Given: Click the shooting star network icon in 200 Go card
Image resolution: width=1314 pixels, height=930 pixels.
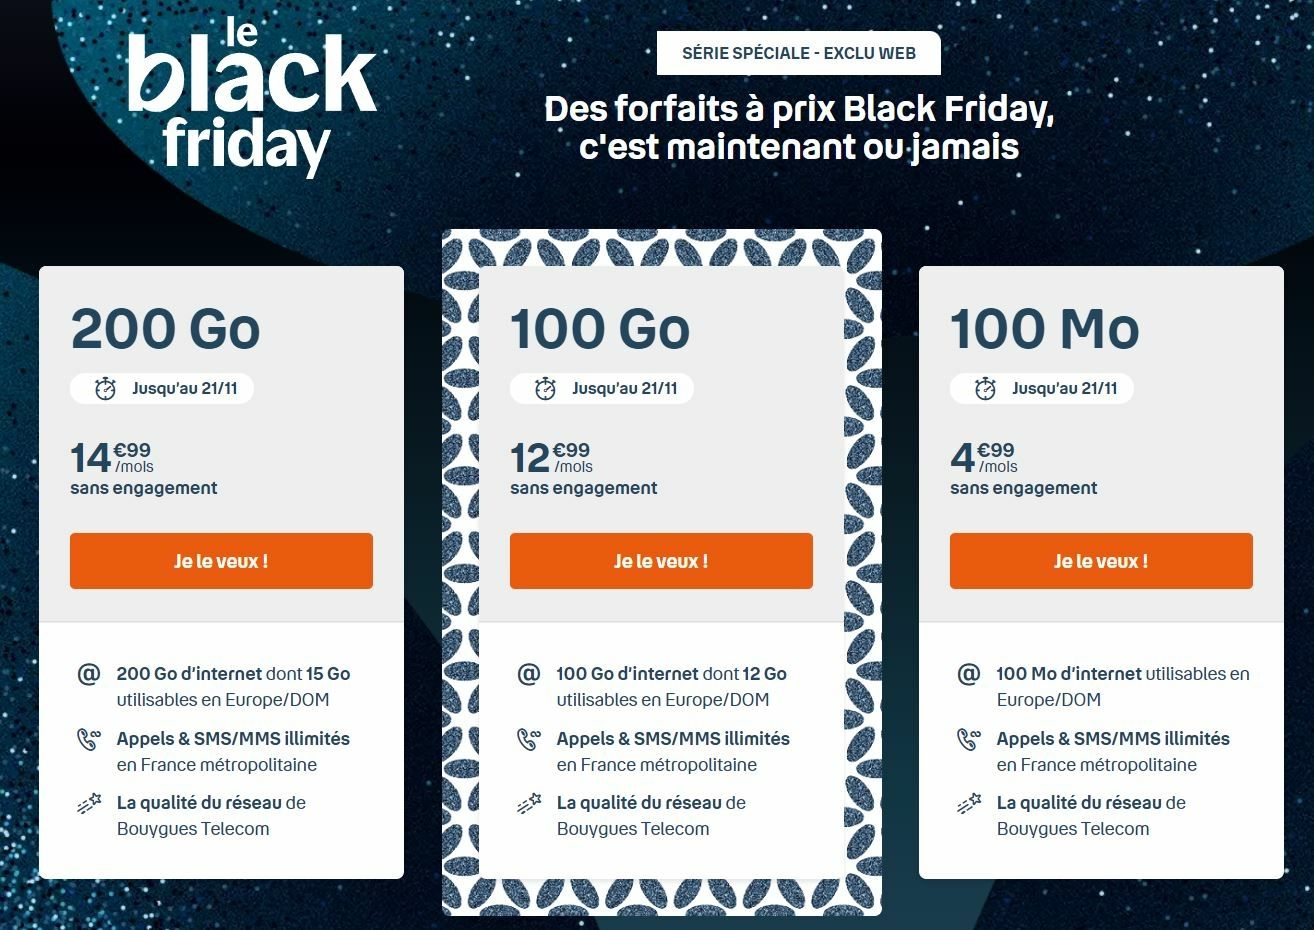Looking at the screenshot, I should coord(89,803).
